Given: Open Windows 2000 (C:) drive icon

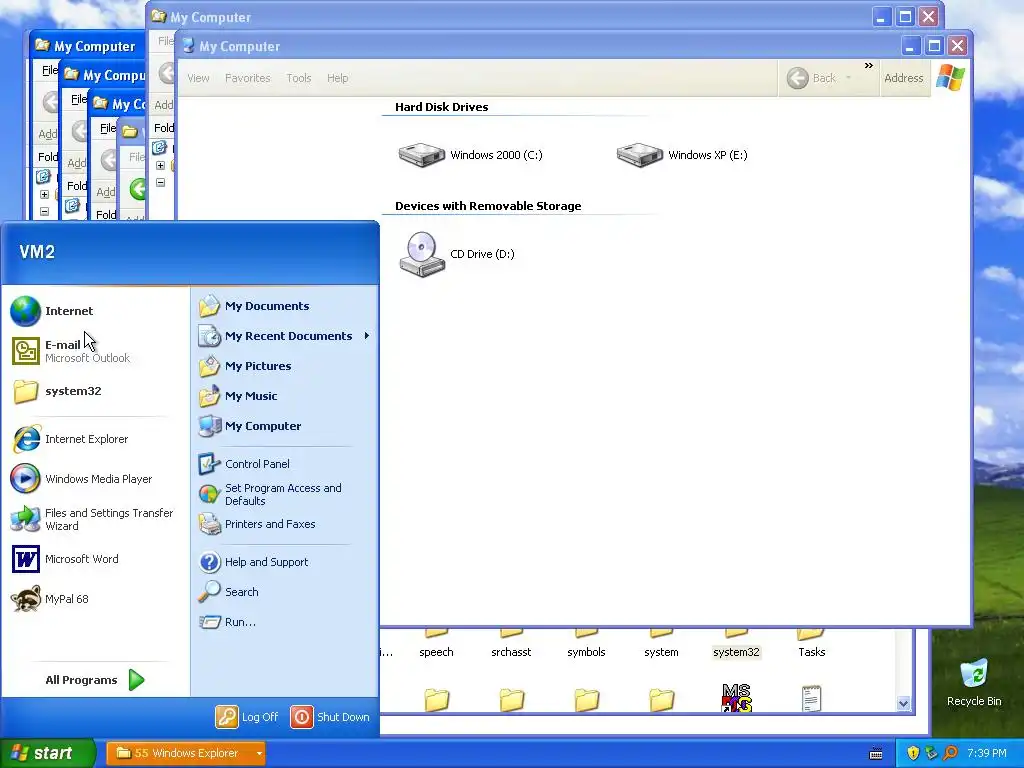Looking at the screenshot, I should pos(422,155).
